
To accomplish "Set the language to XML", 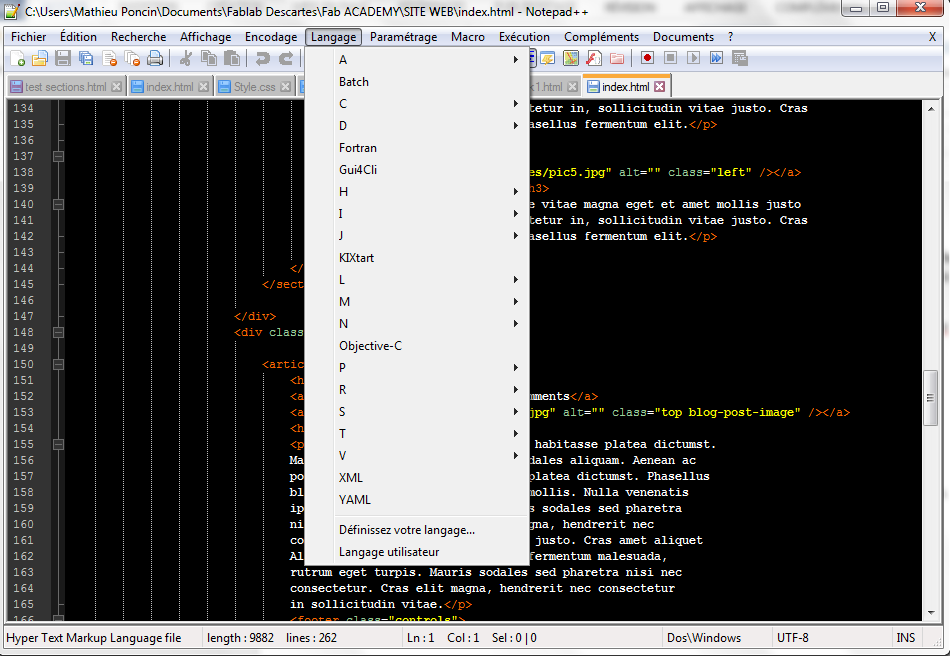I will pos(417,478).
